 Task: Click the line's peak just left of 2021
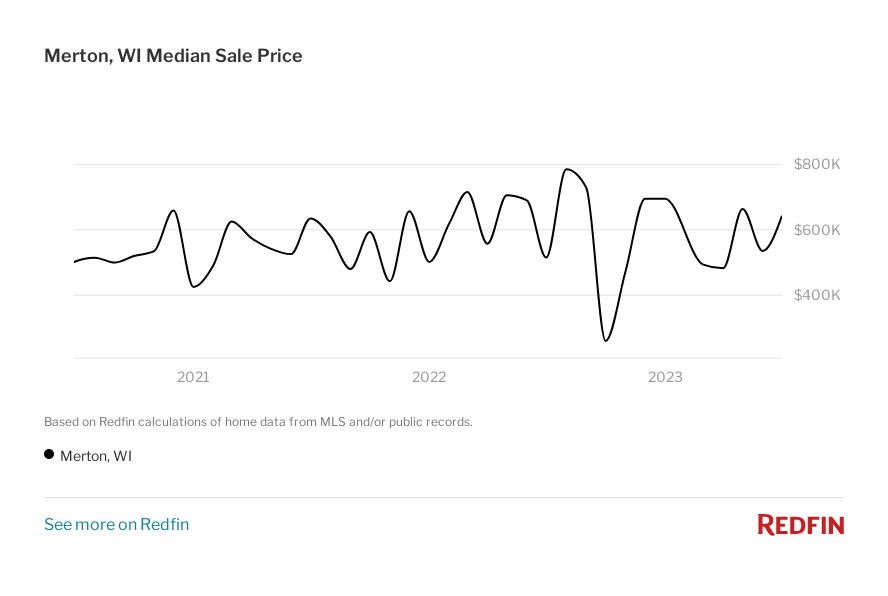pyautogui.click(x=173, y=211)
